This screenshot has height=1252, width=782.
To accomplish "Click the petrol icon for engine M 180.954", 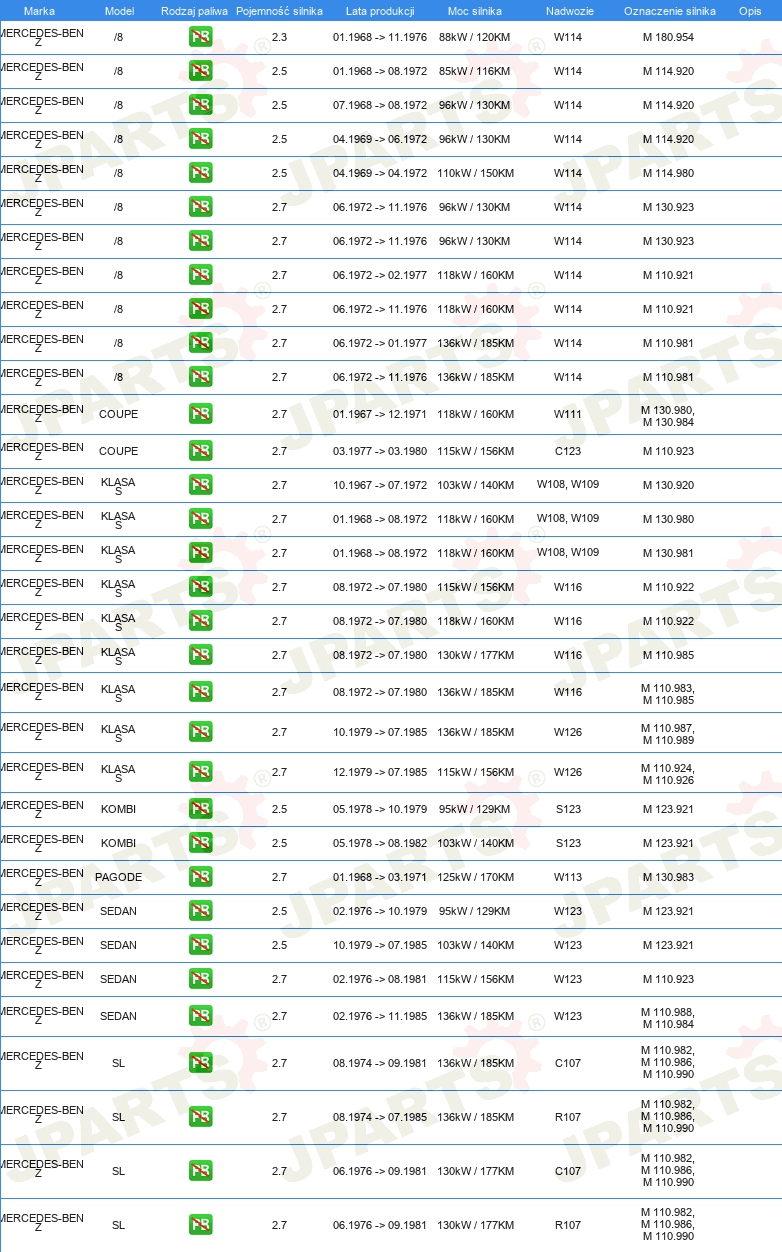I will point(200,38).
